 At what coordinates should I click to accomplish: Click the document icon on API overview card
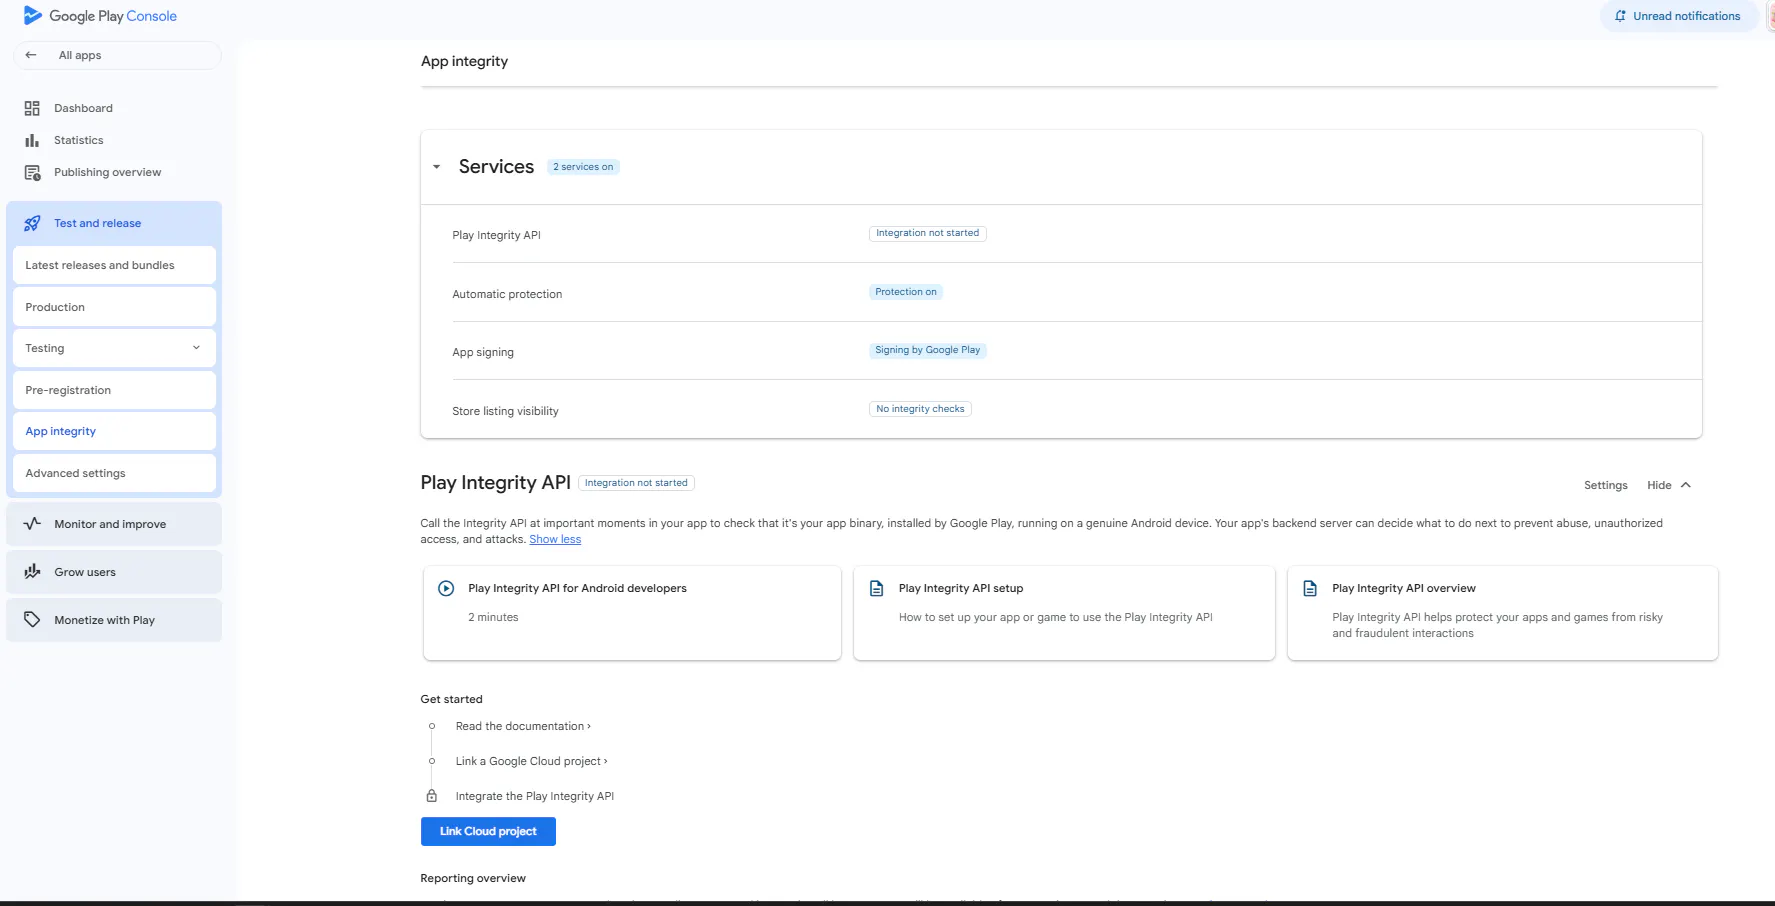click(1310, 588)
